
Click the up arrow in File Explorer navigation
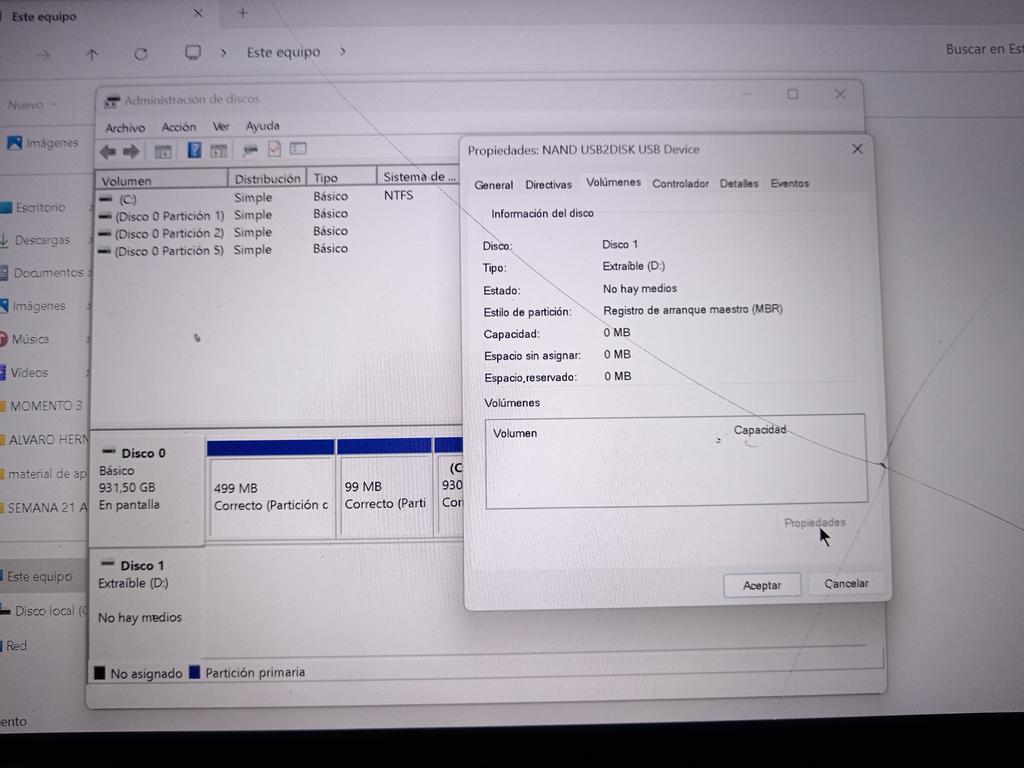pyautogui.click(x=92, y=55)
